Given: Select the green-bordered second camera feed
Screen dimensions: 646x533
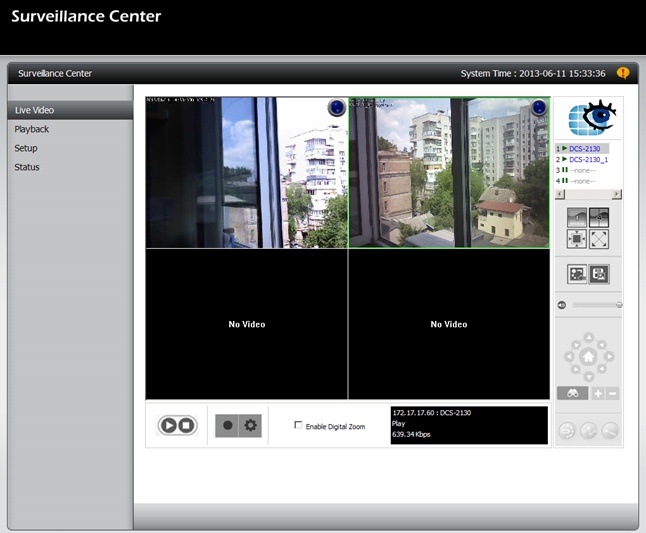Looking at the screenshot, I should click(449, 173).
